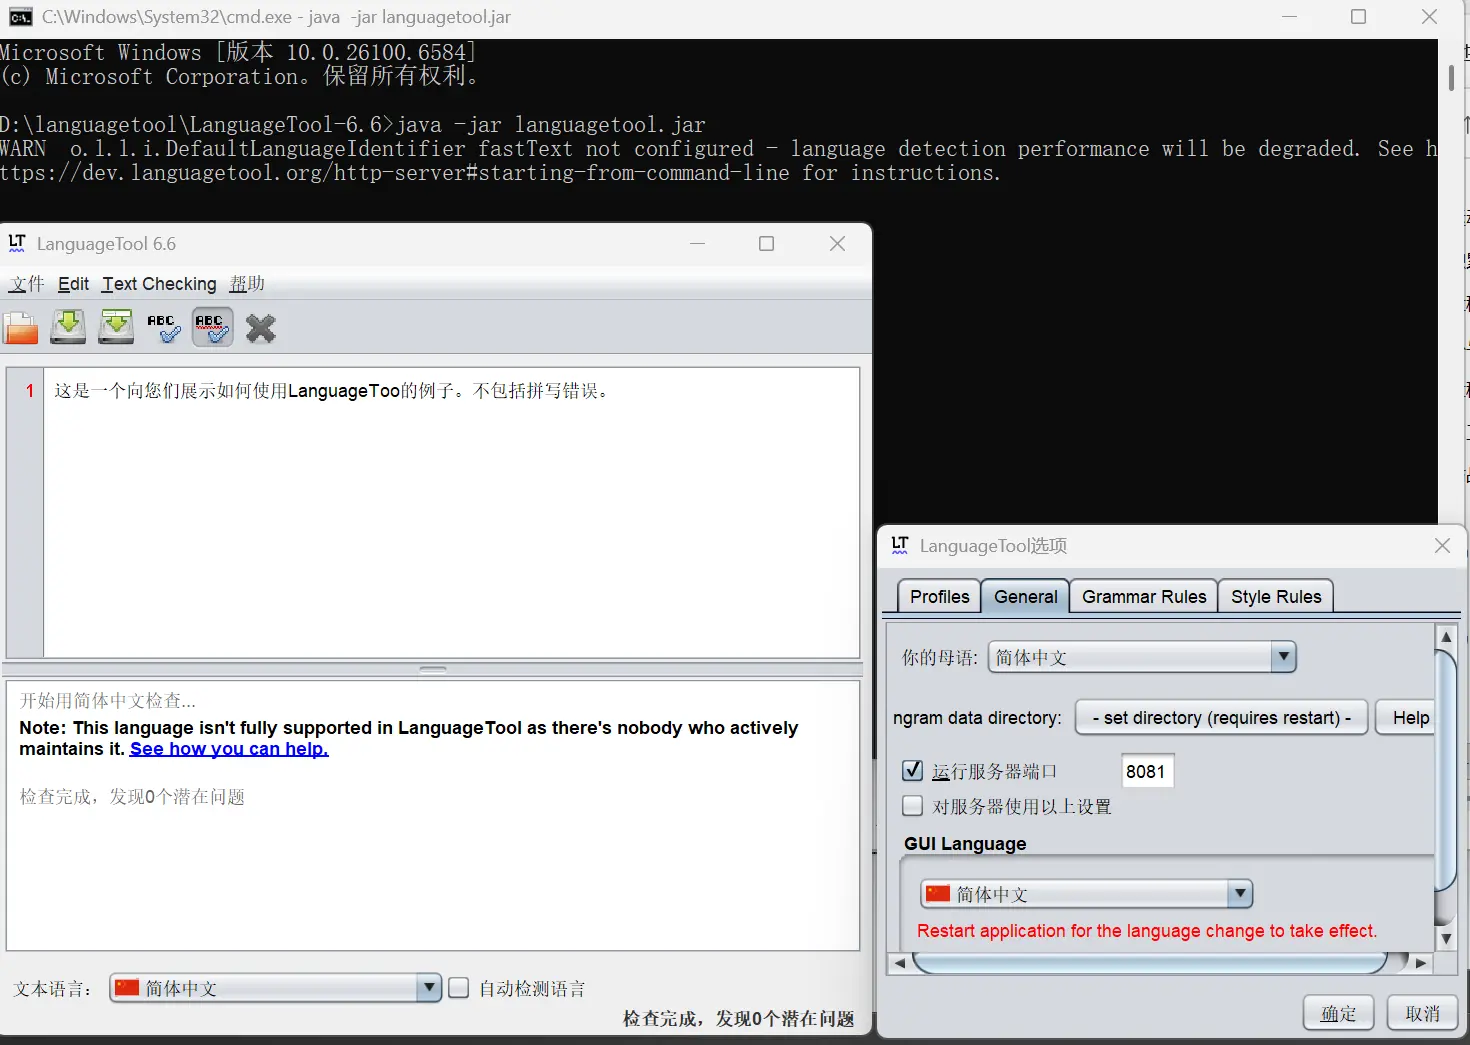Viewport: 1470px width, 1045px height.
Task: Click the Open file folder icon
Action: click(x=20, y=328)
